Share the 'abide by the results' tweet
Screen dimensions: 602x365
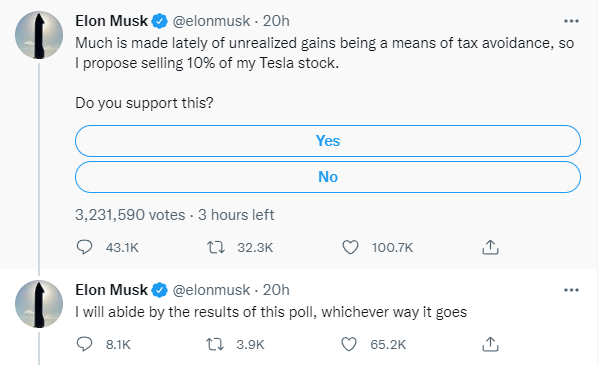point(490,344)
